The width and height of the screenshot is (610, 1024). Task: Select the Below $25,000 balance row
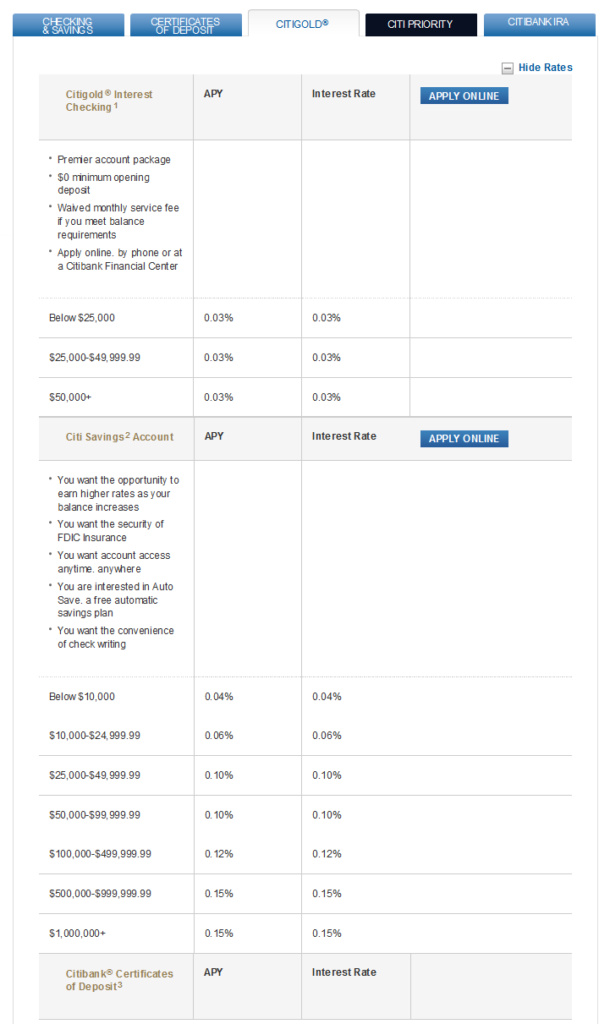85,318
